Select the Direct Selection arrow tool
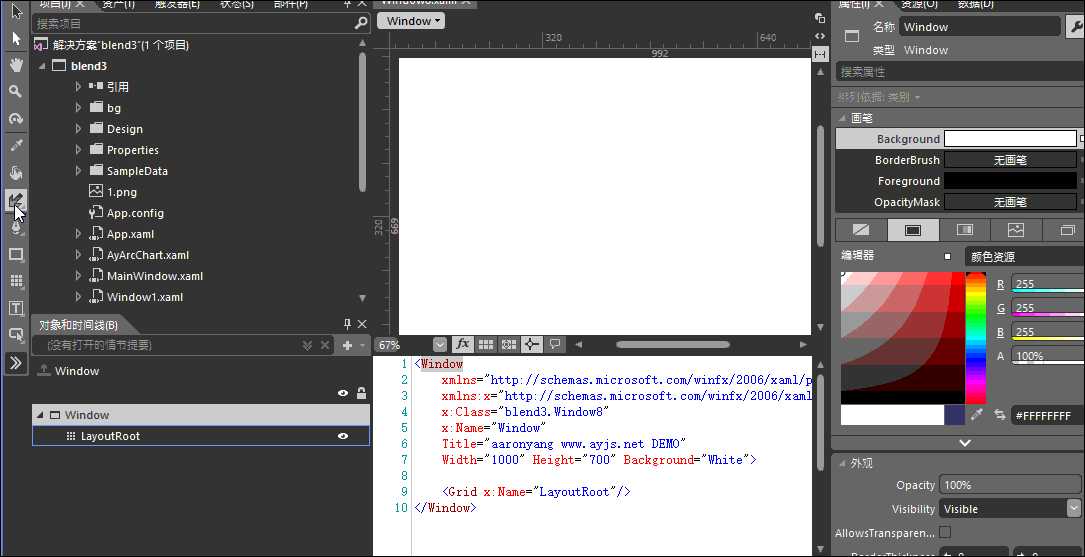The image size is (1085, 557). coord(17,38)
